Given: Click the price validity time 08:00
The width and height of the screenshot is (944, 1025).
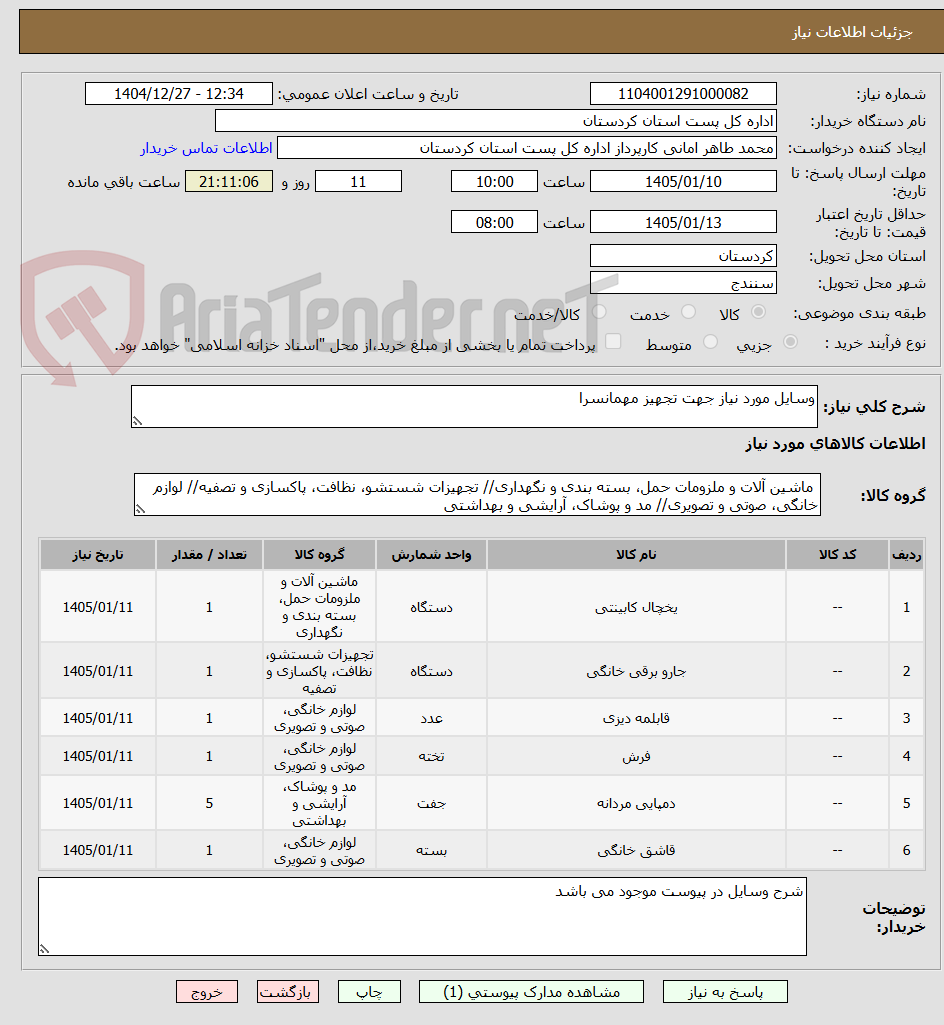Looking at the screenshot, I should click(x=494, y=222).
